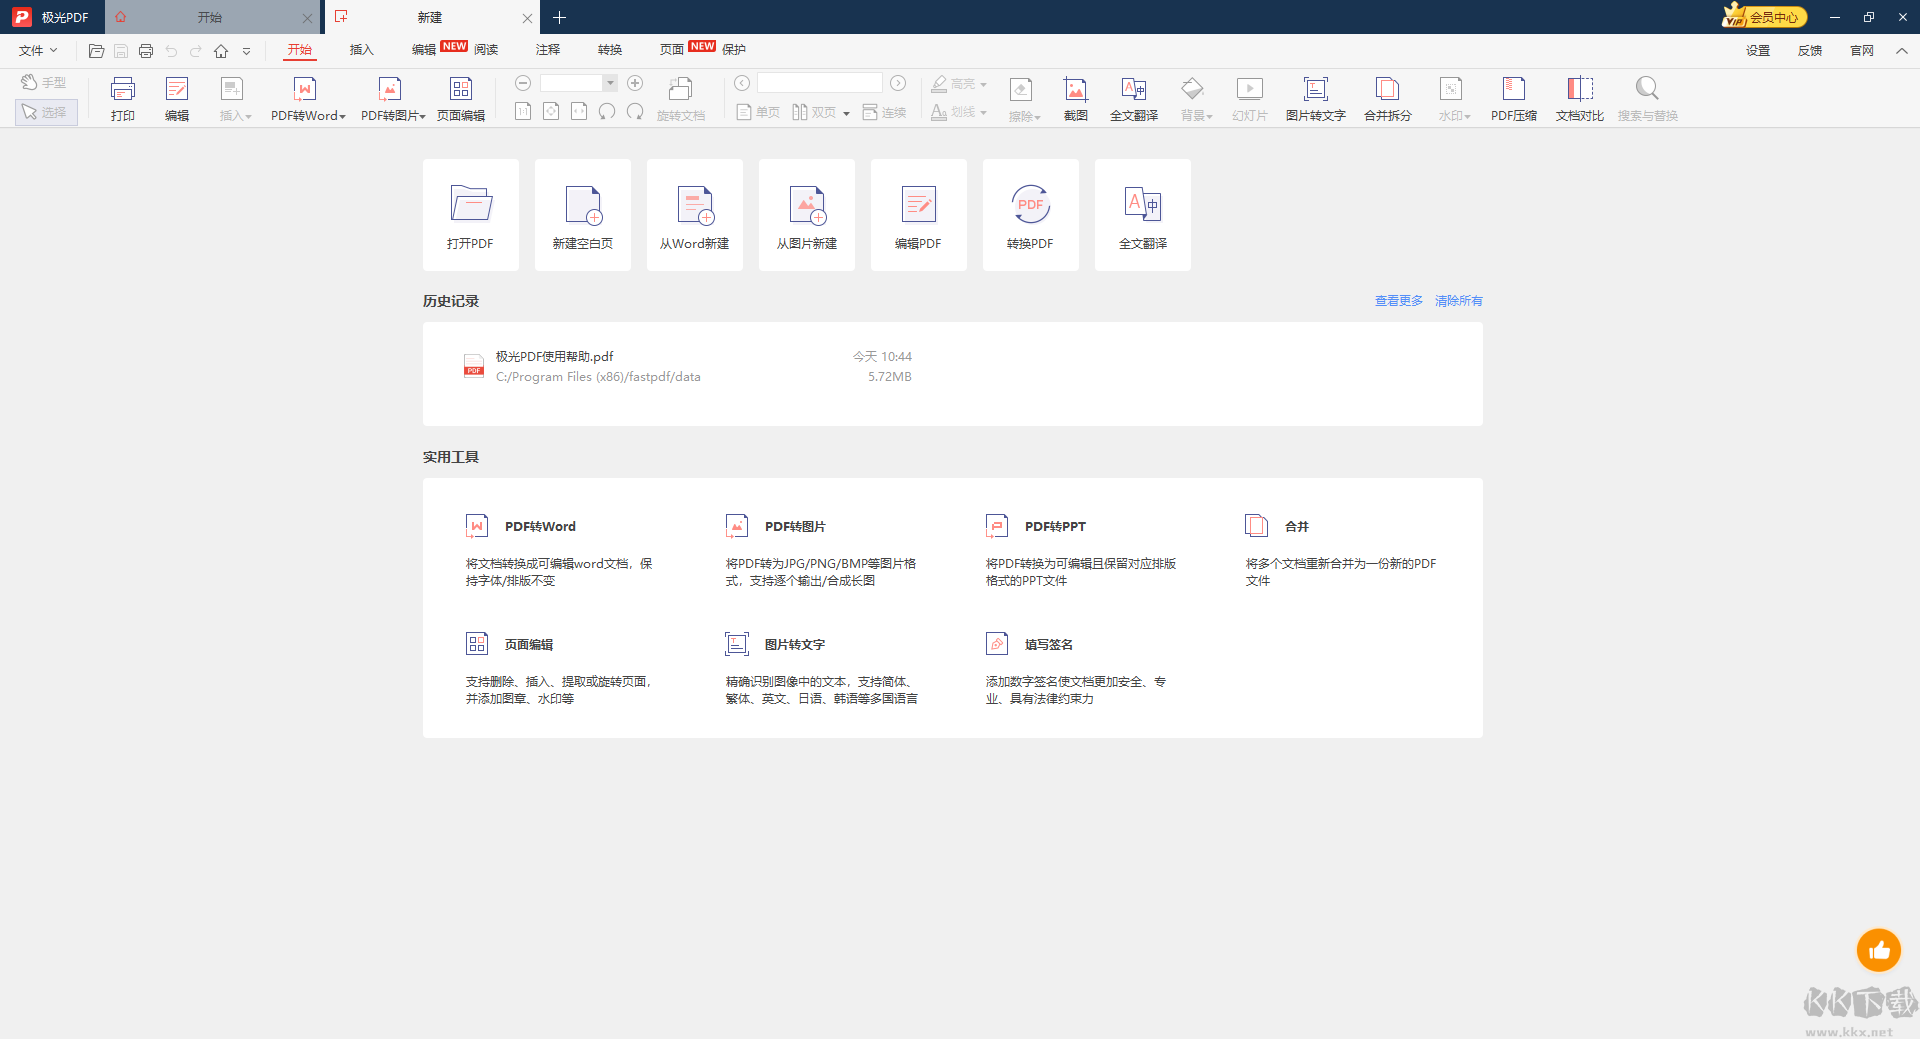The image size is (1920, 1039).
Task: Click the 查看更多 link
Action: [x=1398, y=301]
